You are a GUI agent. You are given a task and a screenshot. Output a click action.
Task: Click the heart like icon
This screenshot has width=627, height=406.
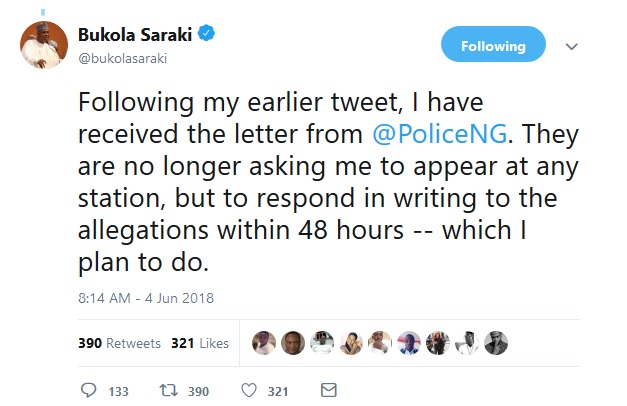(248, 390)
